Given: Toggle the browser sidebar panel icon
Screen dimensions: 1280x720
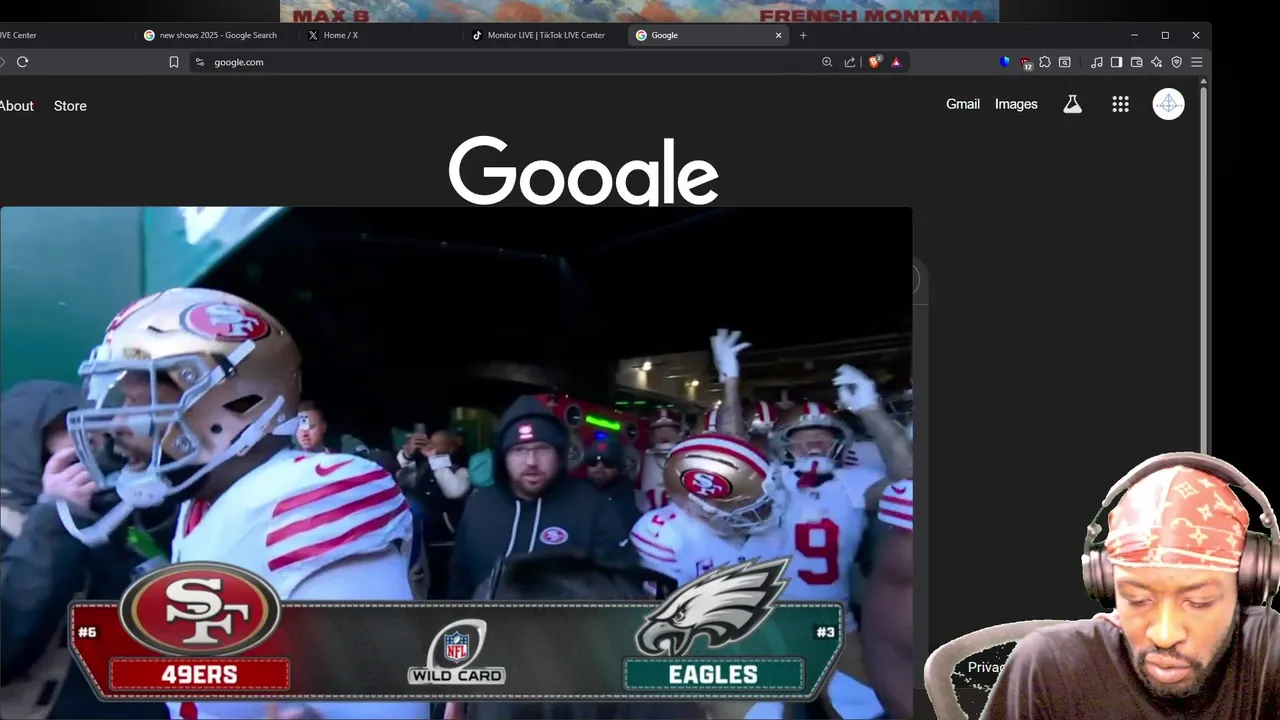Looking at the screenshot, I should click(1117, 62).
